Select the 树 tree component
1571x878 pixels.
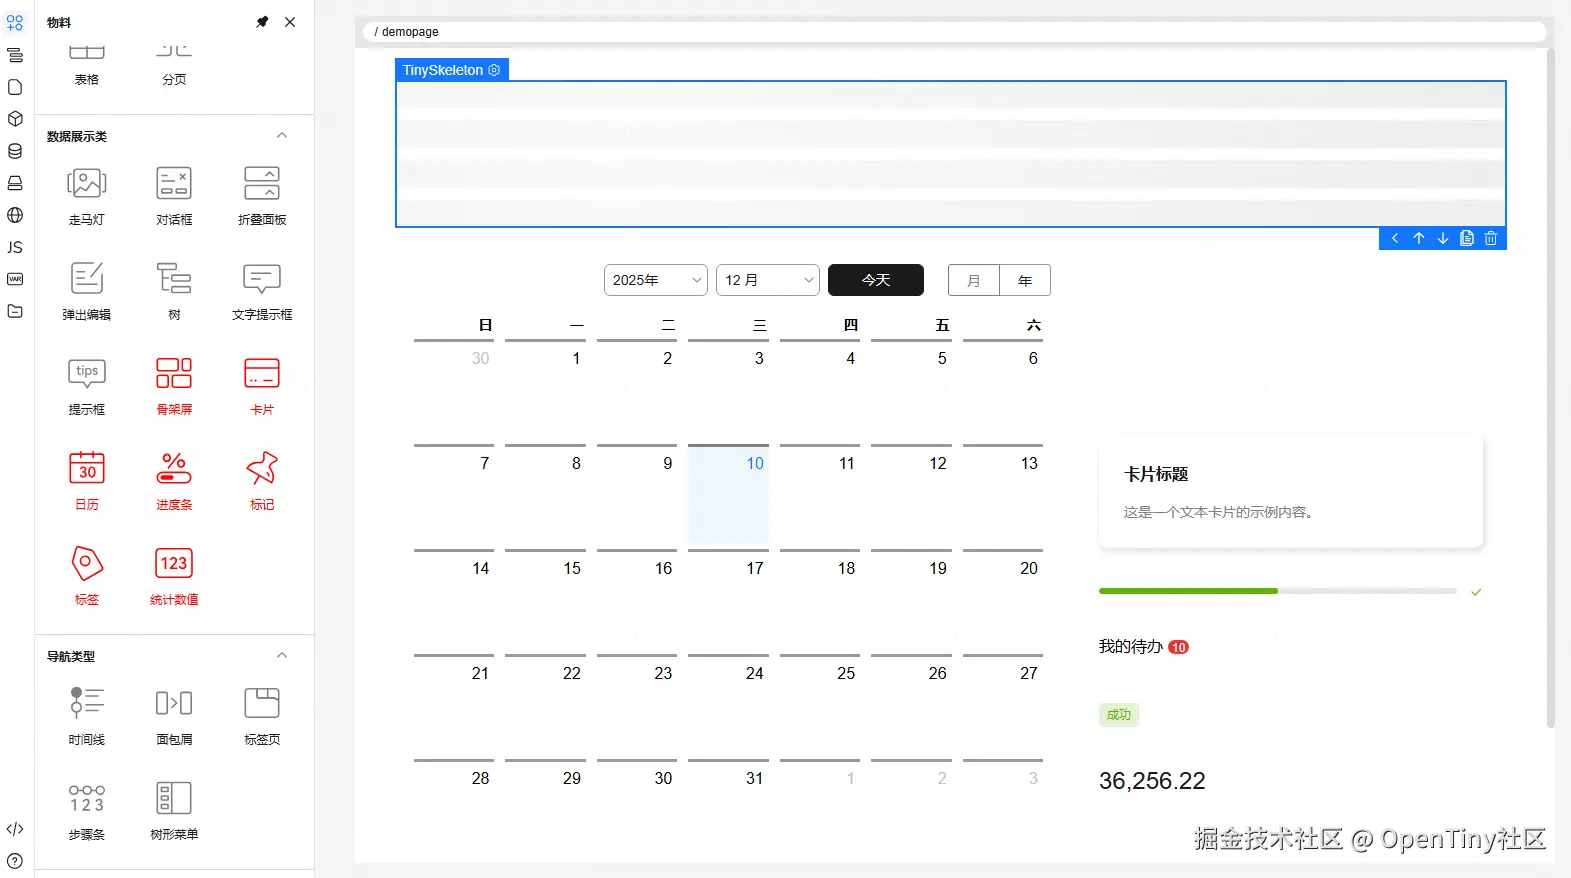(x=174, y=291)
